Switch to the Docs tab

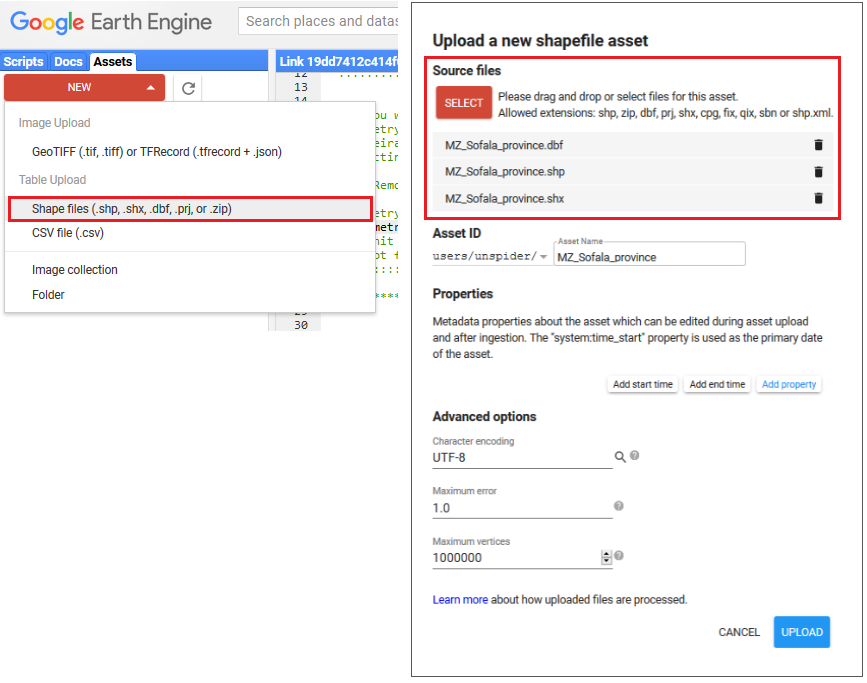click(x=68, y=61)
